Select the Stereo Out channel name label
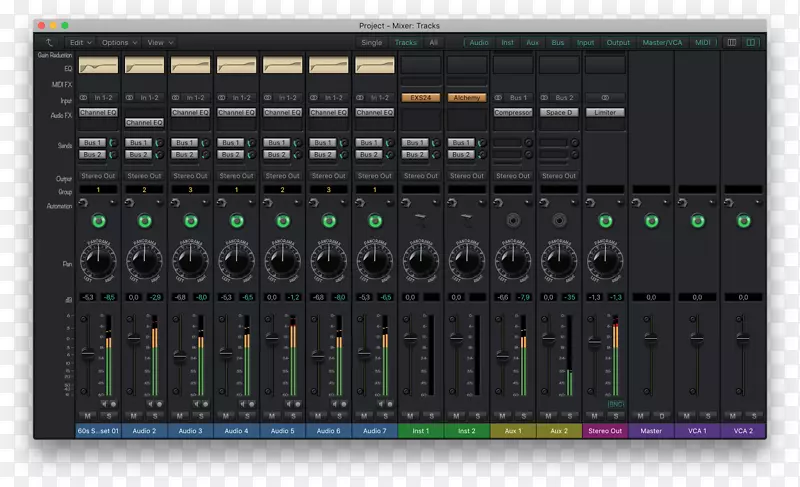The image size is (800, 487). [x=604, y=431]
